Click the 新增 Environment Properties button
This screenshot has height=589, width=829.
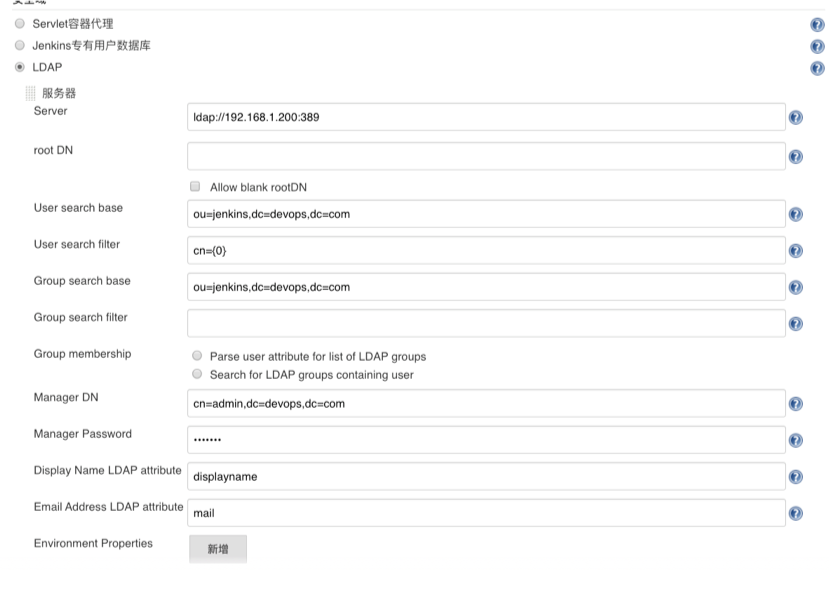217,549
